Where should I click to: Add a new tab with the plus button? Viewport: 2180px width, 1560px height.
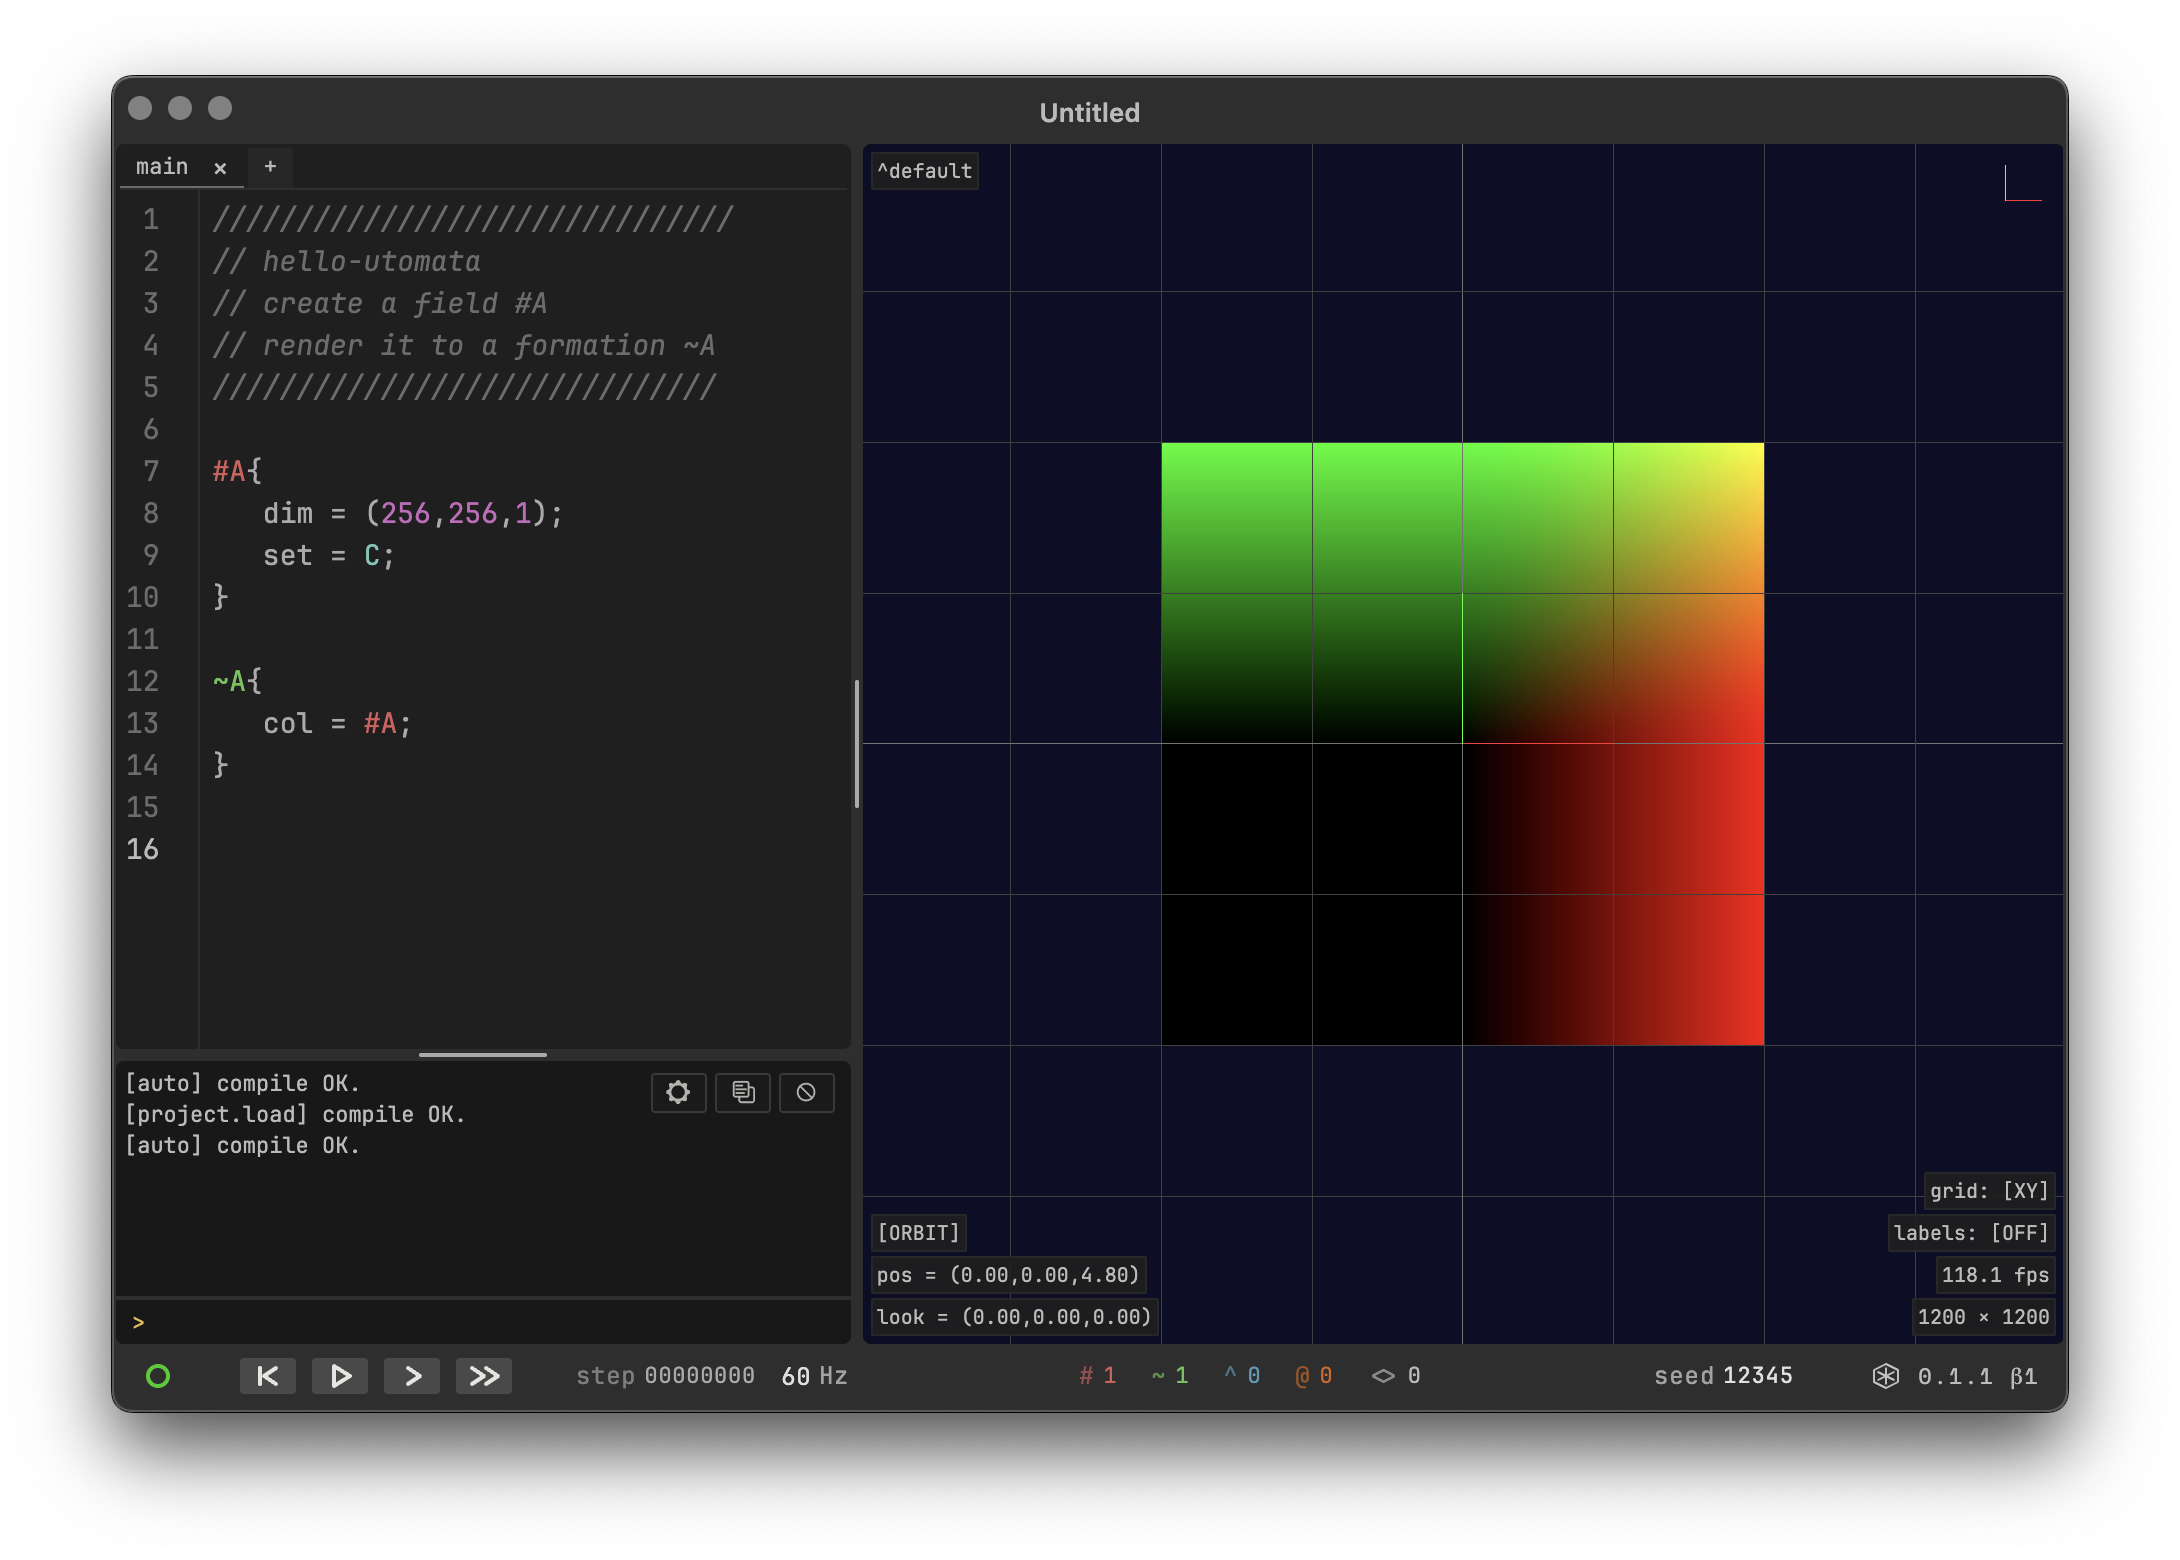270,167
